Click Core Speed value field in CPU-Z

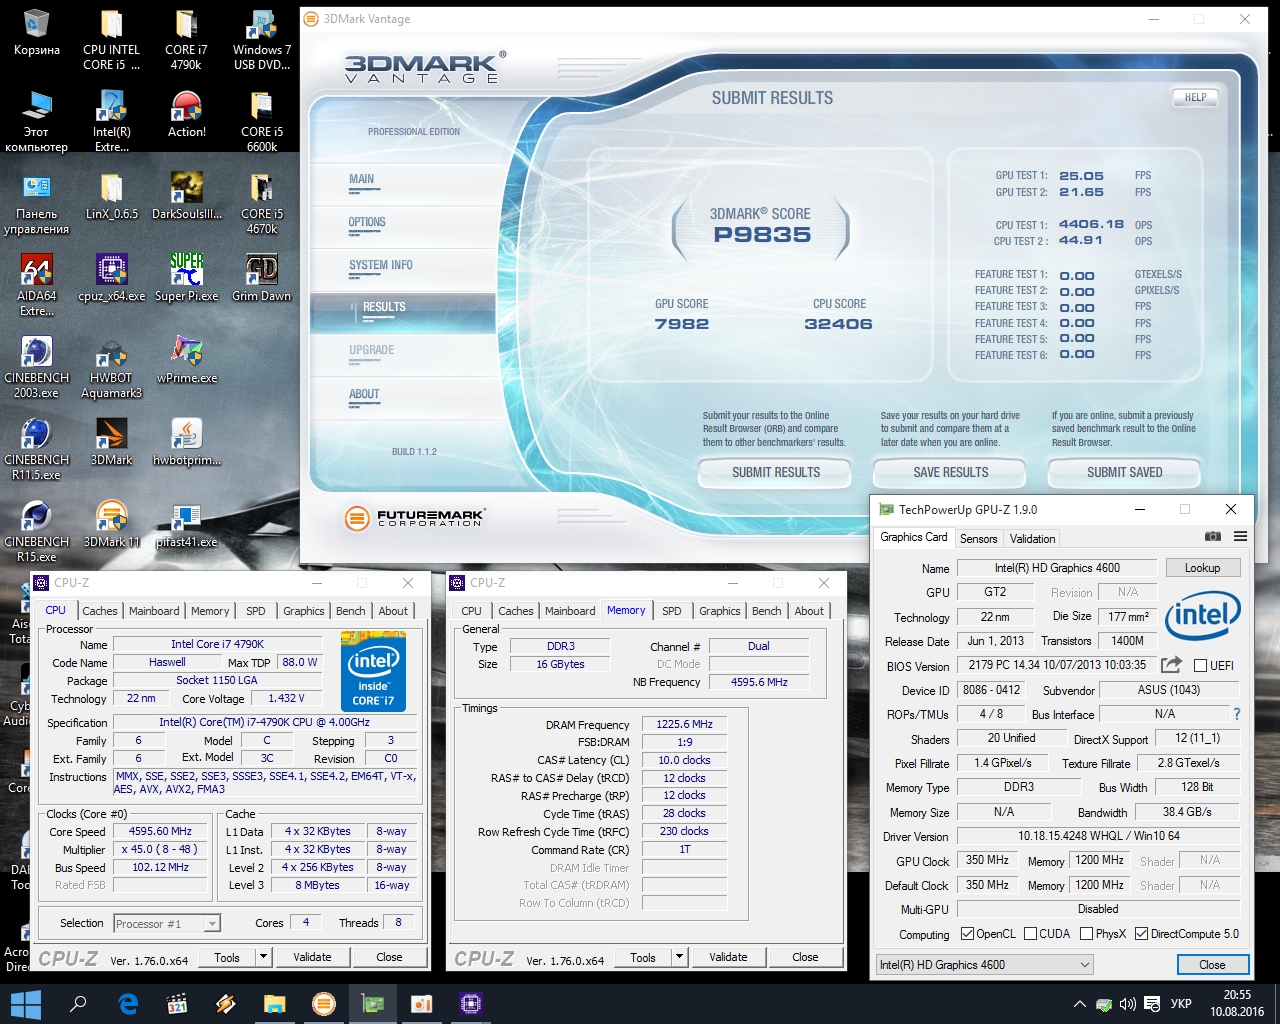click(160, 832)
